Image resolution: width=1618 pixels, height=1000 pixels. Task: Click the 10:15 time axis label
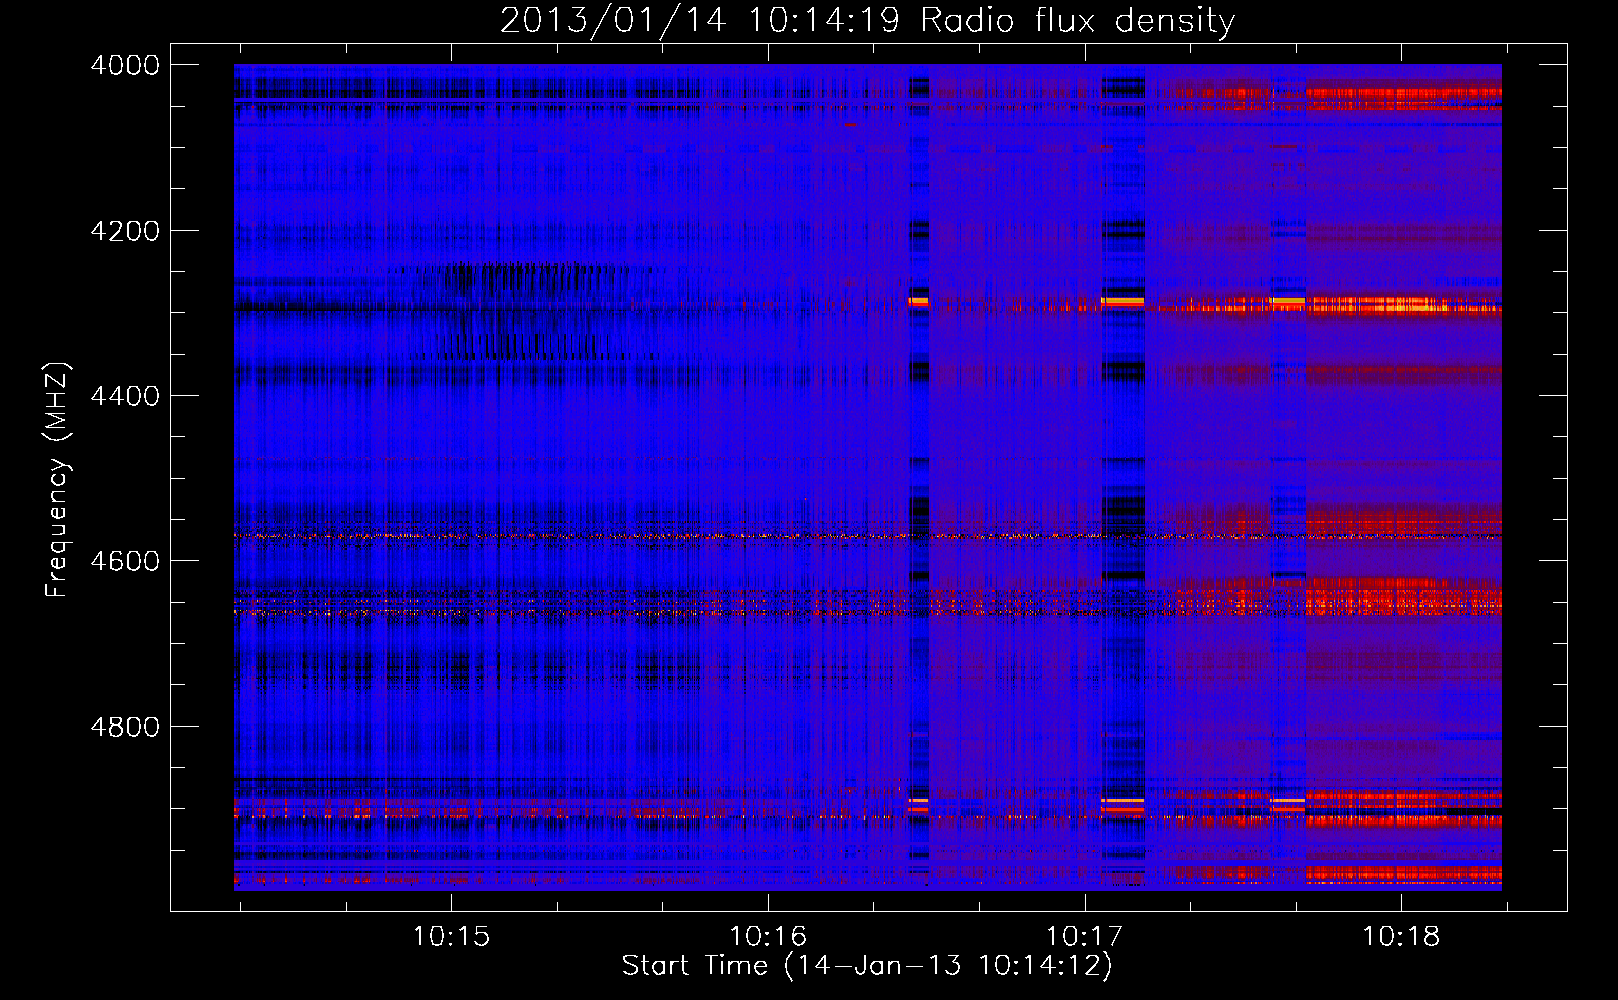click(451, 937)
